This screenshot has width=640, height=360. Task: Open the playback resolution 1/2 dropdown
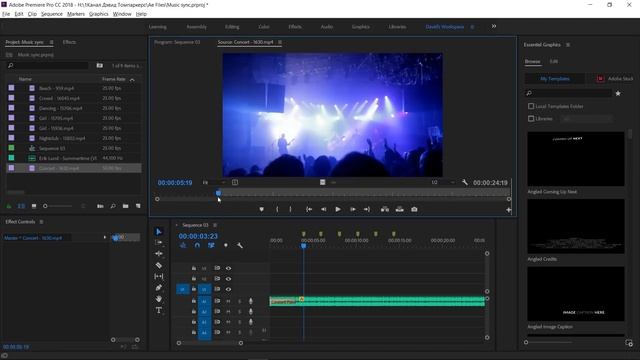point(443,182)
